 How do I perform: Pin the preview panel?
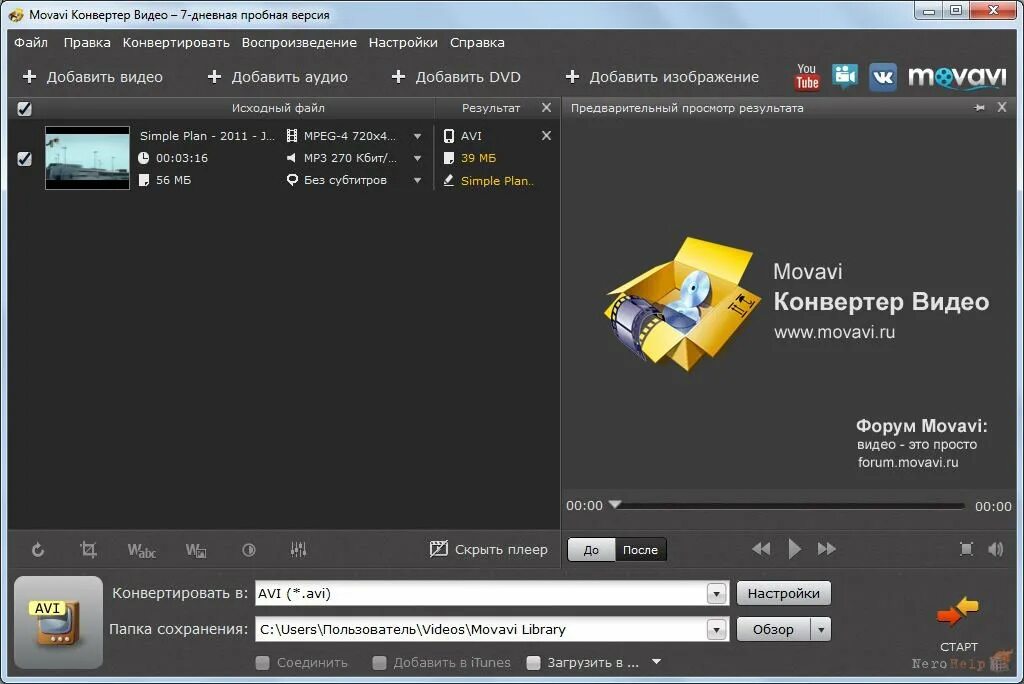[x=980, y=107]
